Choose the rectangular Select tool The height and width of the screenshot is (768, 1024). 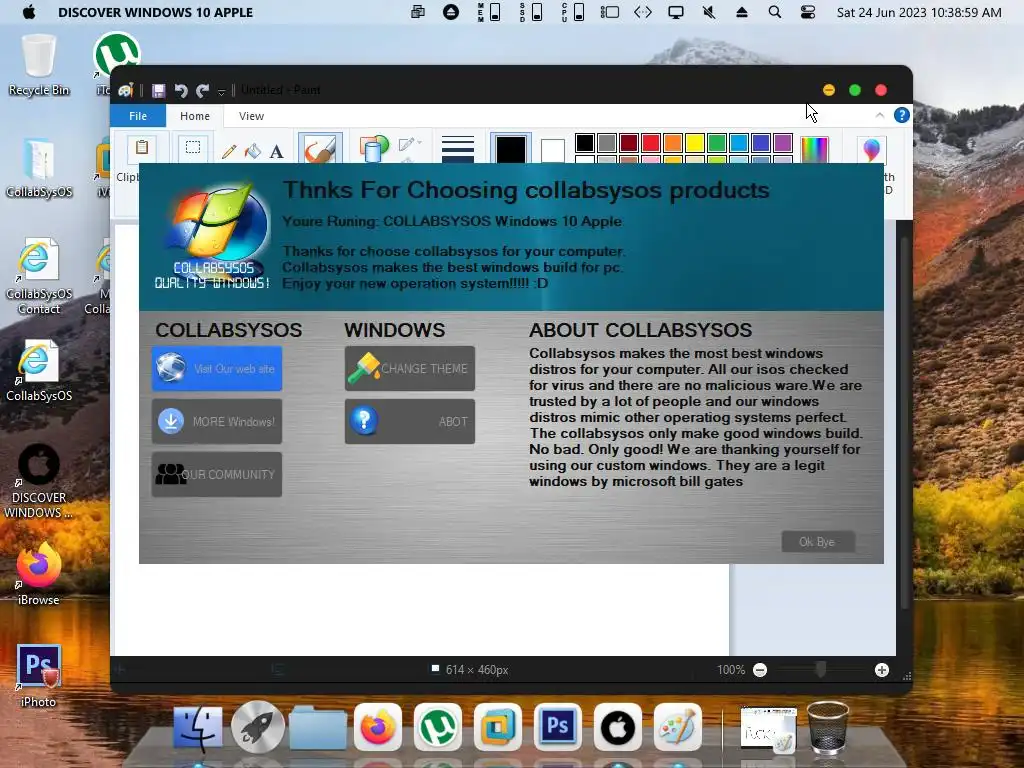(193, 147)
